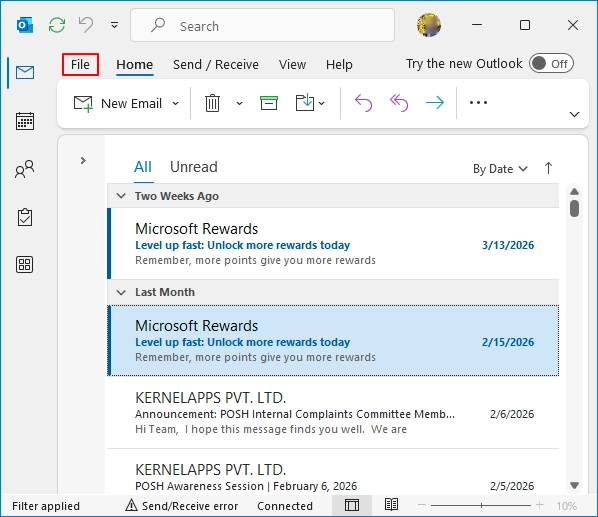Select the All filter tab
This screenshot has height=517, width=598.
143,167
